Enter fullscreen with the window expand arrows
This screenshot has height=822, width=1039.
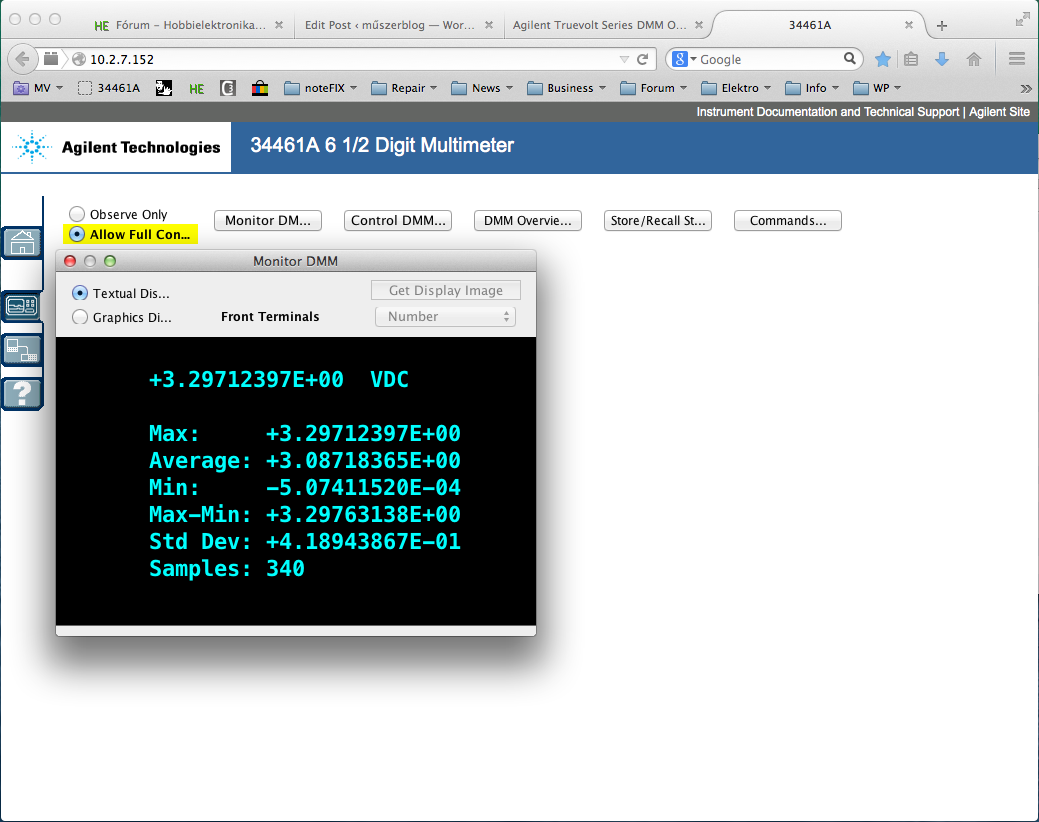(1022, 20)
